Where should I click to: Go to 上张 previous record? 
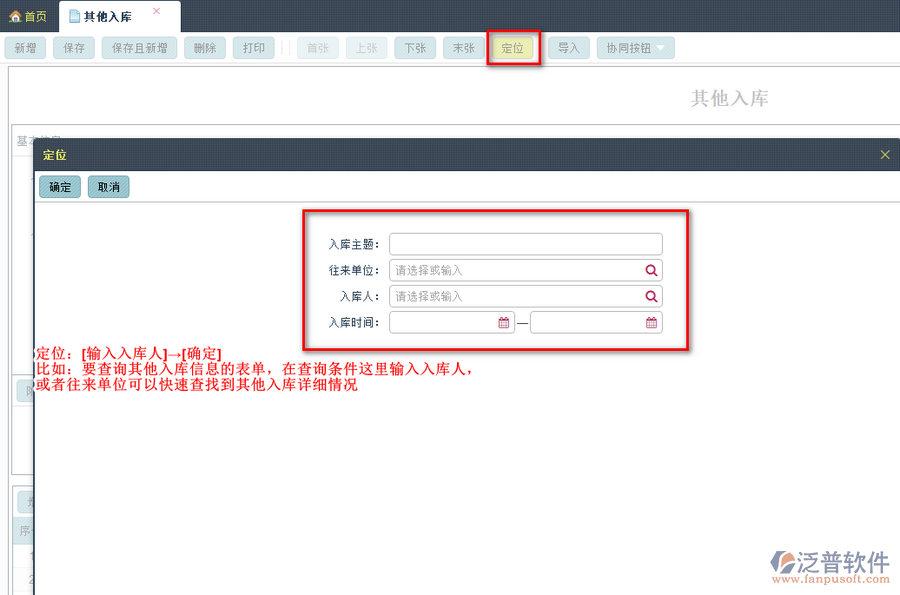click(367, 48)
